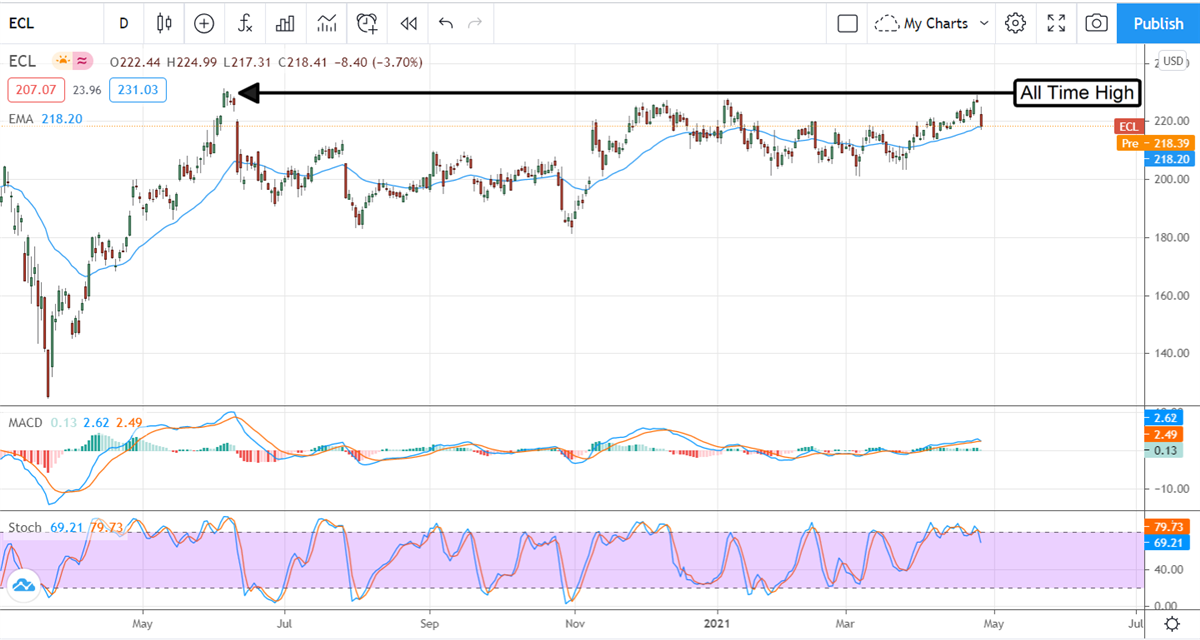Viewport: 1200px width, 640px height.
Task: Start bar replay with rewind icon
Action: click(408, 23)
